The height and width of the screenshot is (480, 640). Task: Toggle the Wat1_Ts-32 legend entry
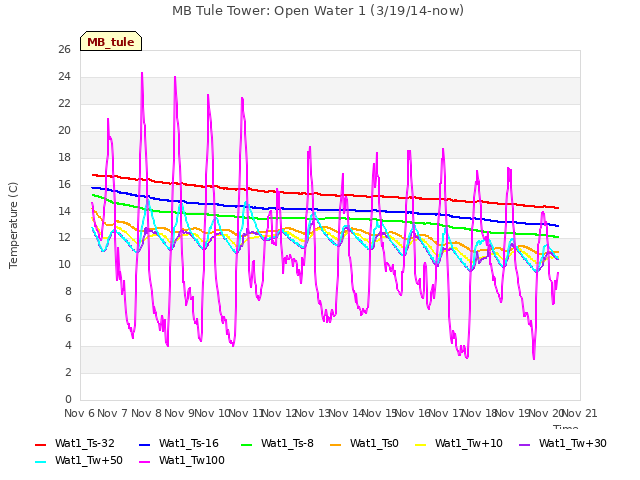[75, 443]
